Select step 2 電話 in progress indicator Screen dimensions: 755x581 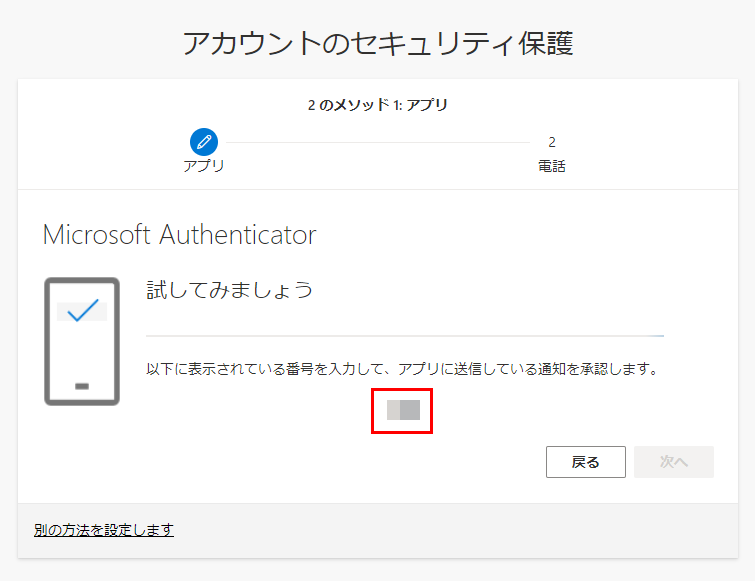552,154
